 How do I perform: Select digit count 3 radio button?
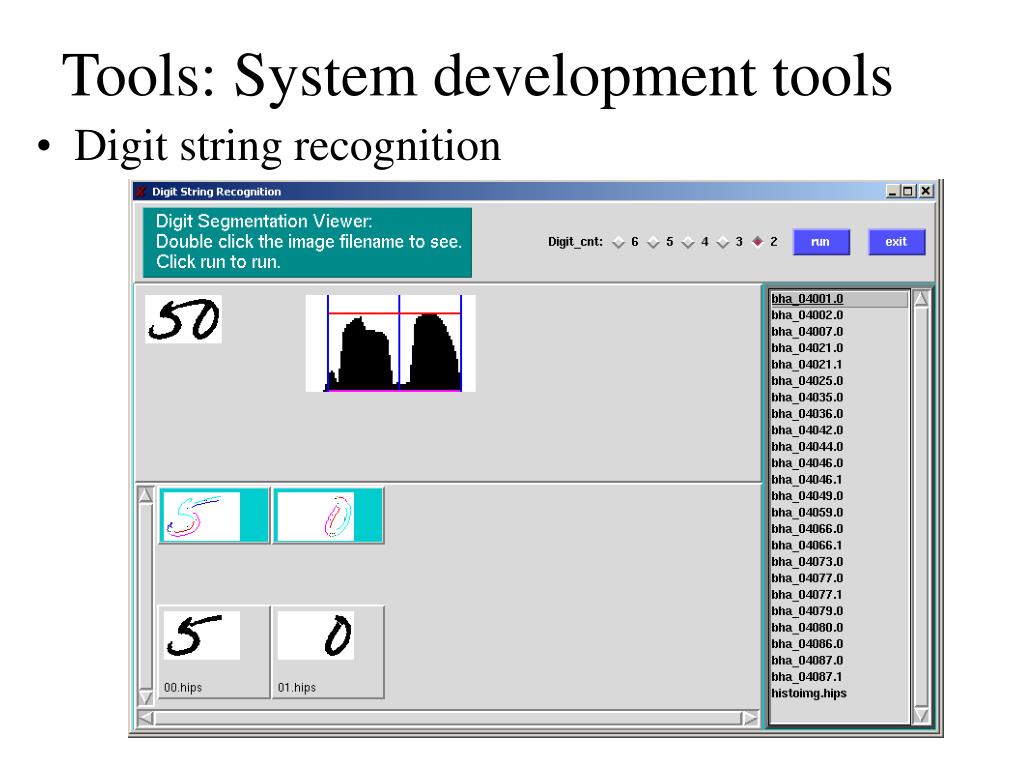(x=723, y=242)
